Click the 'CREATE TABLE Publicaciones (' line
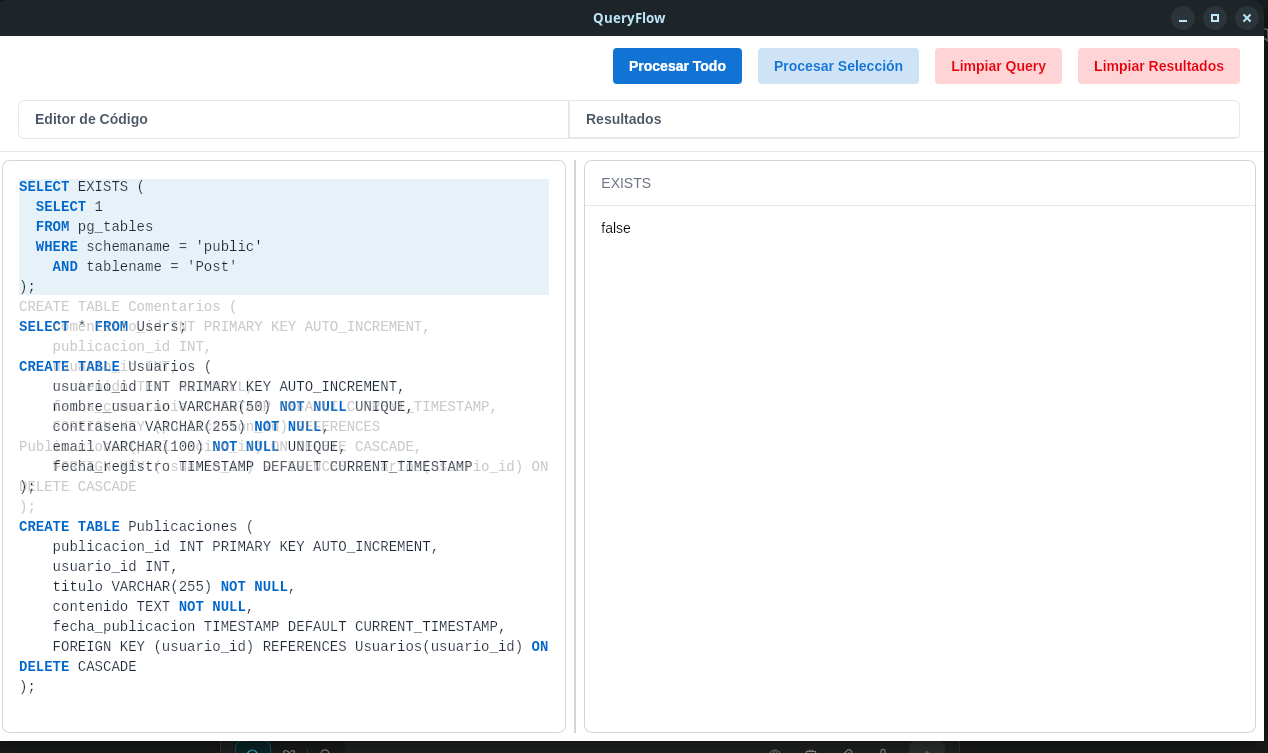This screenshot has width=1268, height=753. (137, 527)
